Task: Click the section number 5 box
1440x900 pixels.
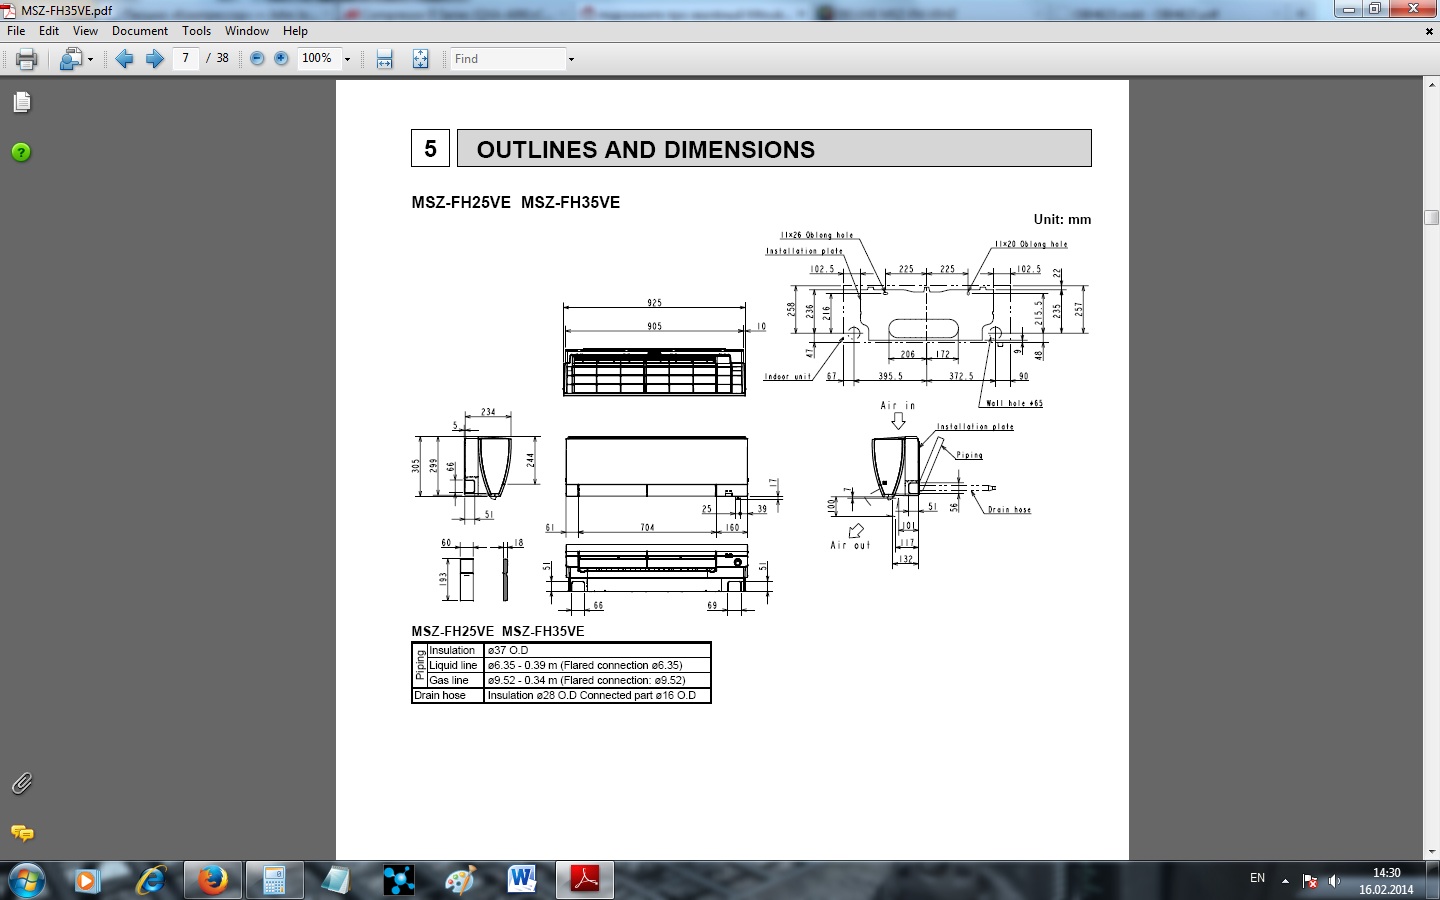Action: 430,148
